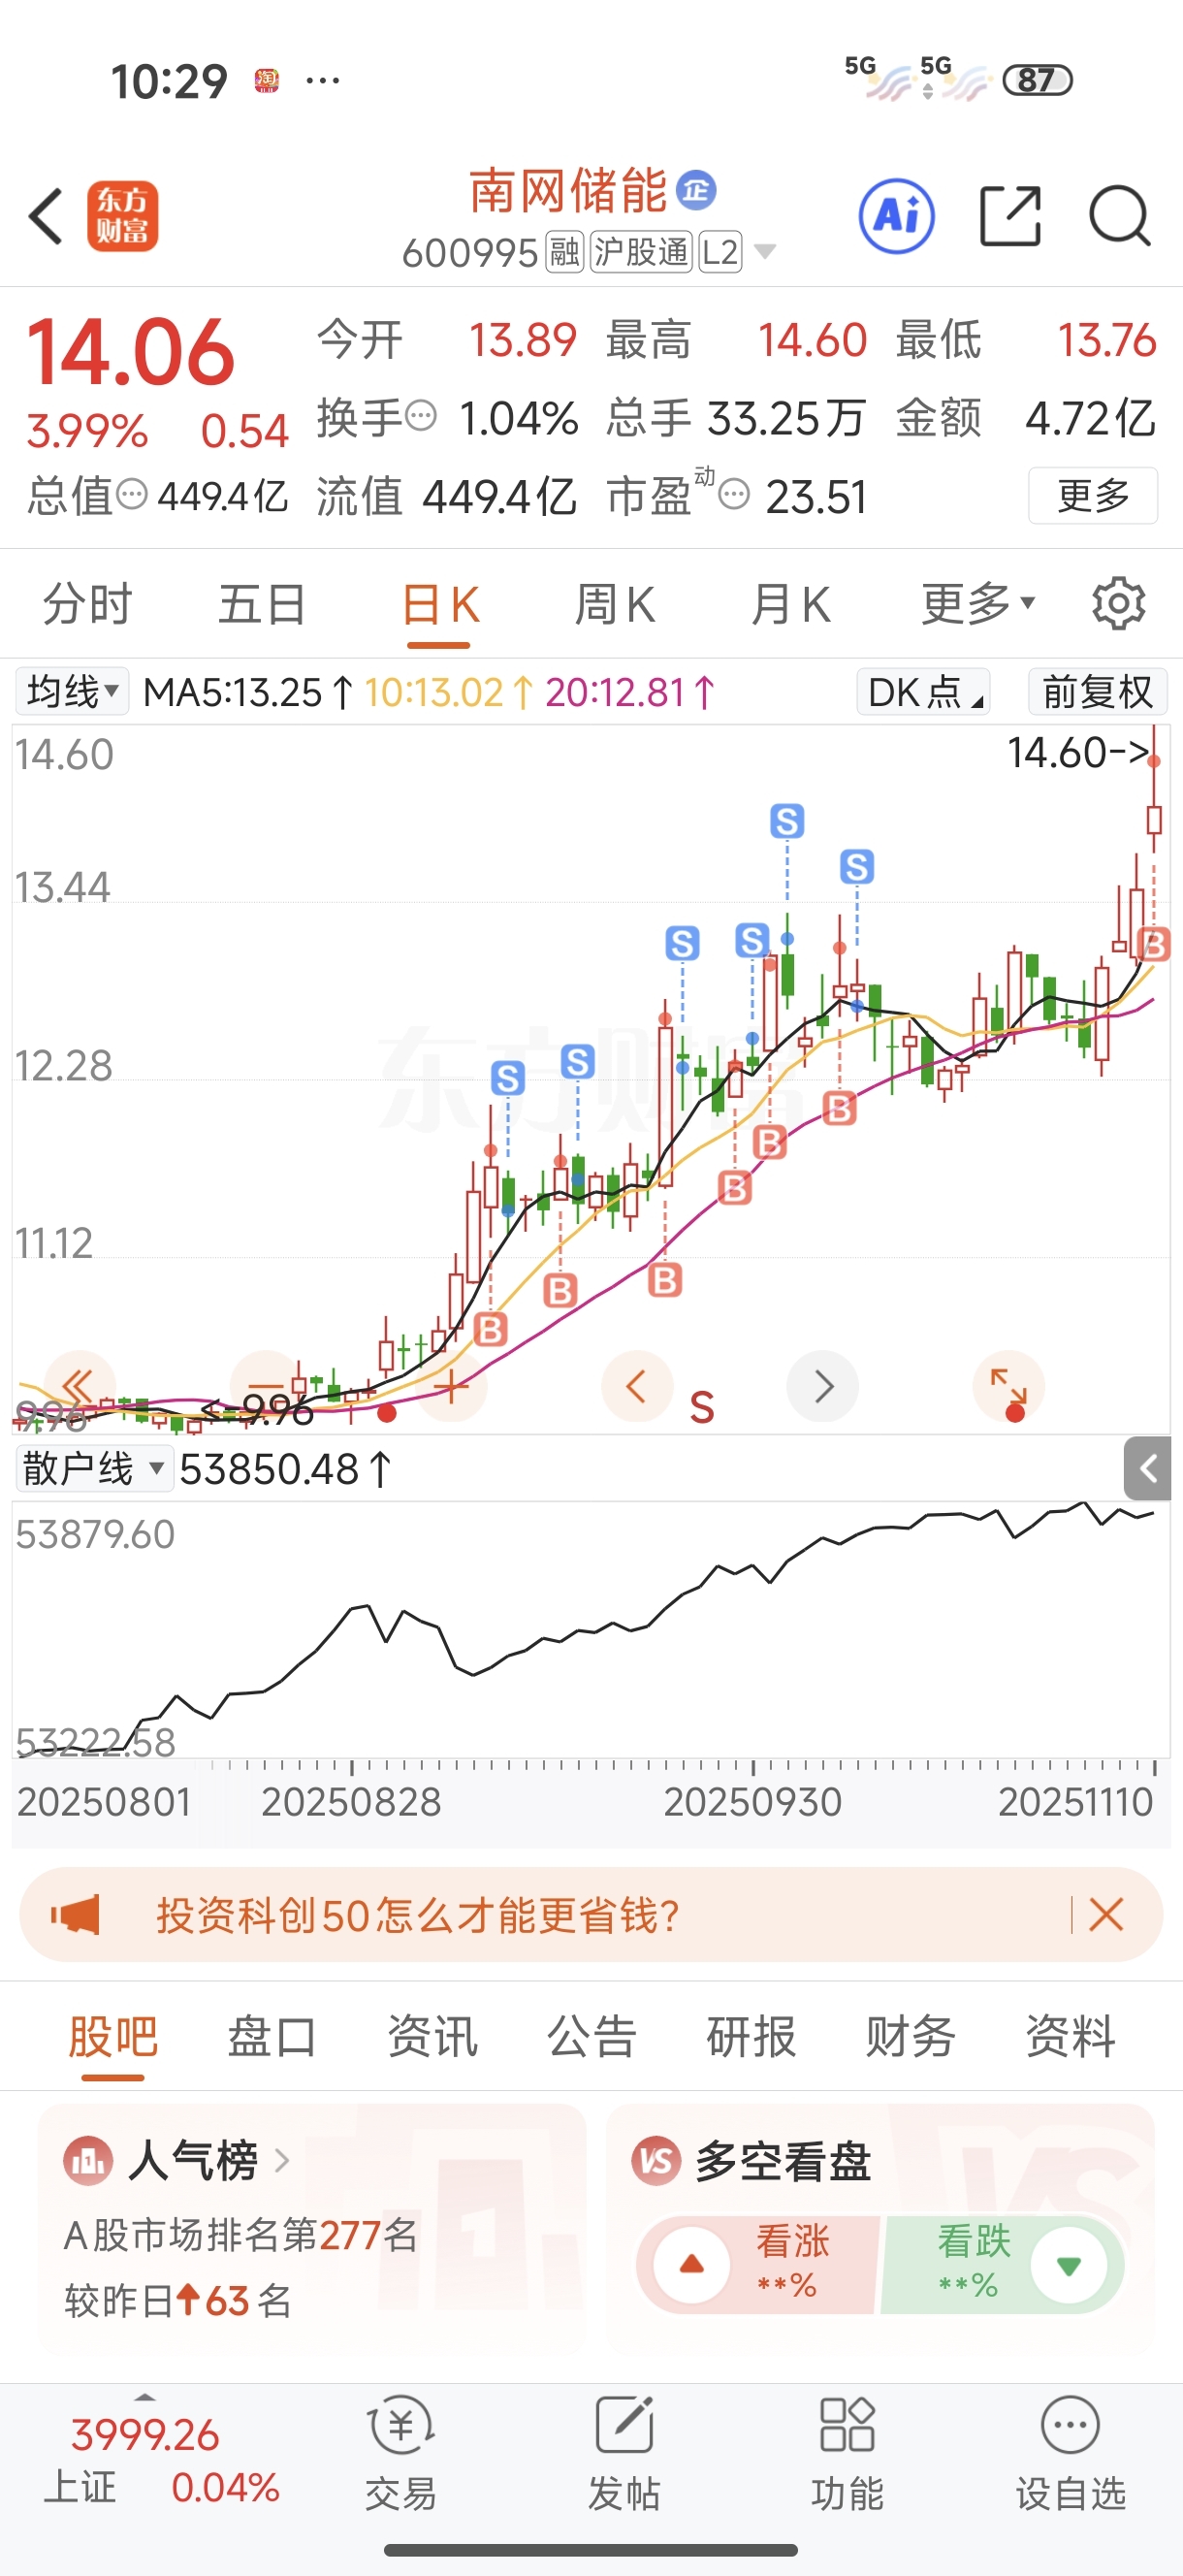The image size is (1183, 2576).
Task: Open the 股吧 tab
Action: pos(113,2037)
